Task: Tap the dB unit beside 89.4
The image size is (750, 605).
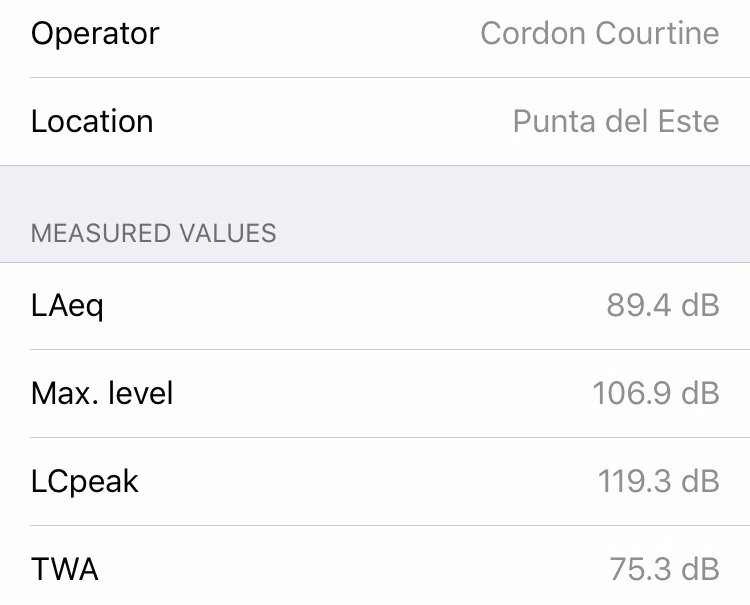Action: coord(700,305)
